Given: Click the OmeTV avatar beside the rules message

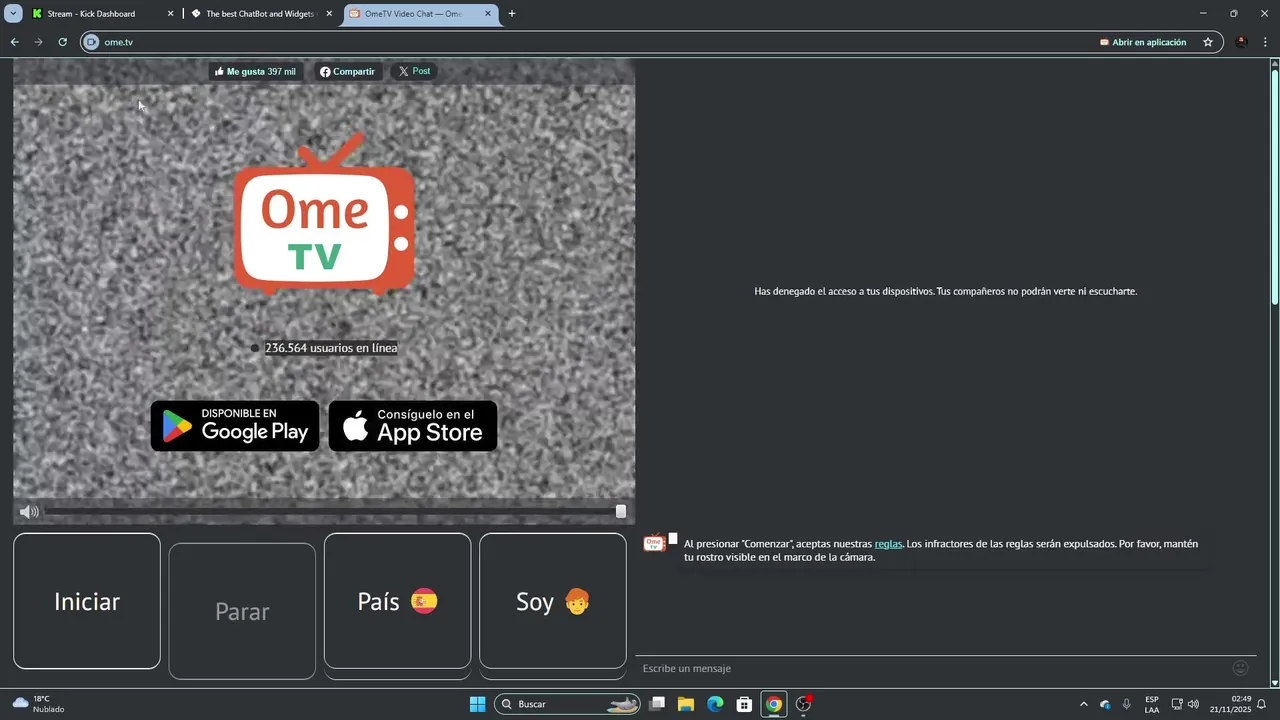Looking at the screenshot, I should (654, 543).
